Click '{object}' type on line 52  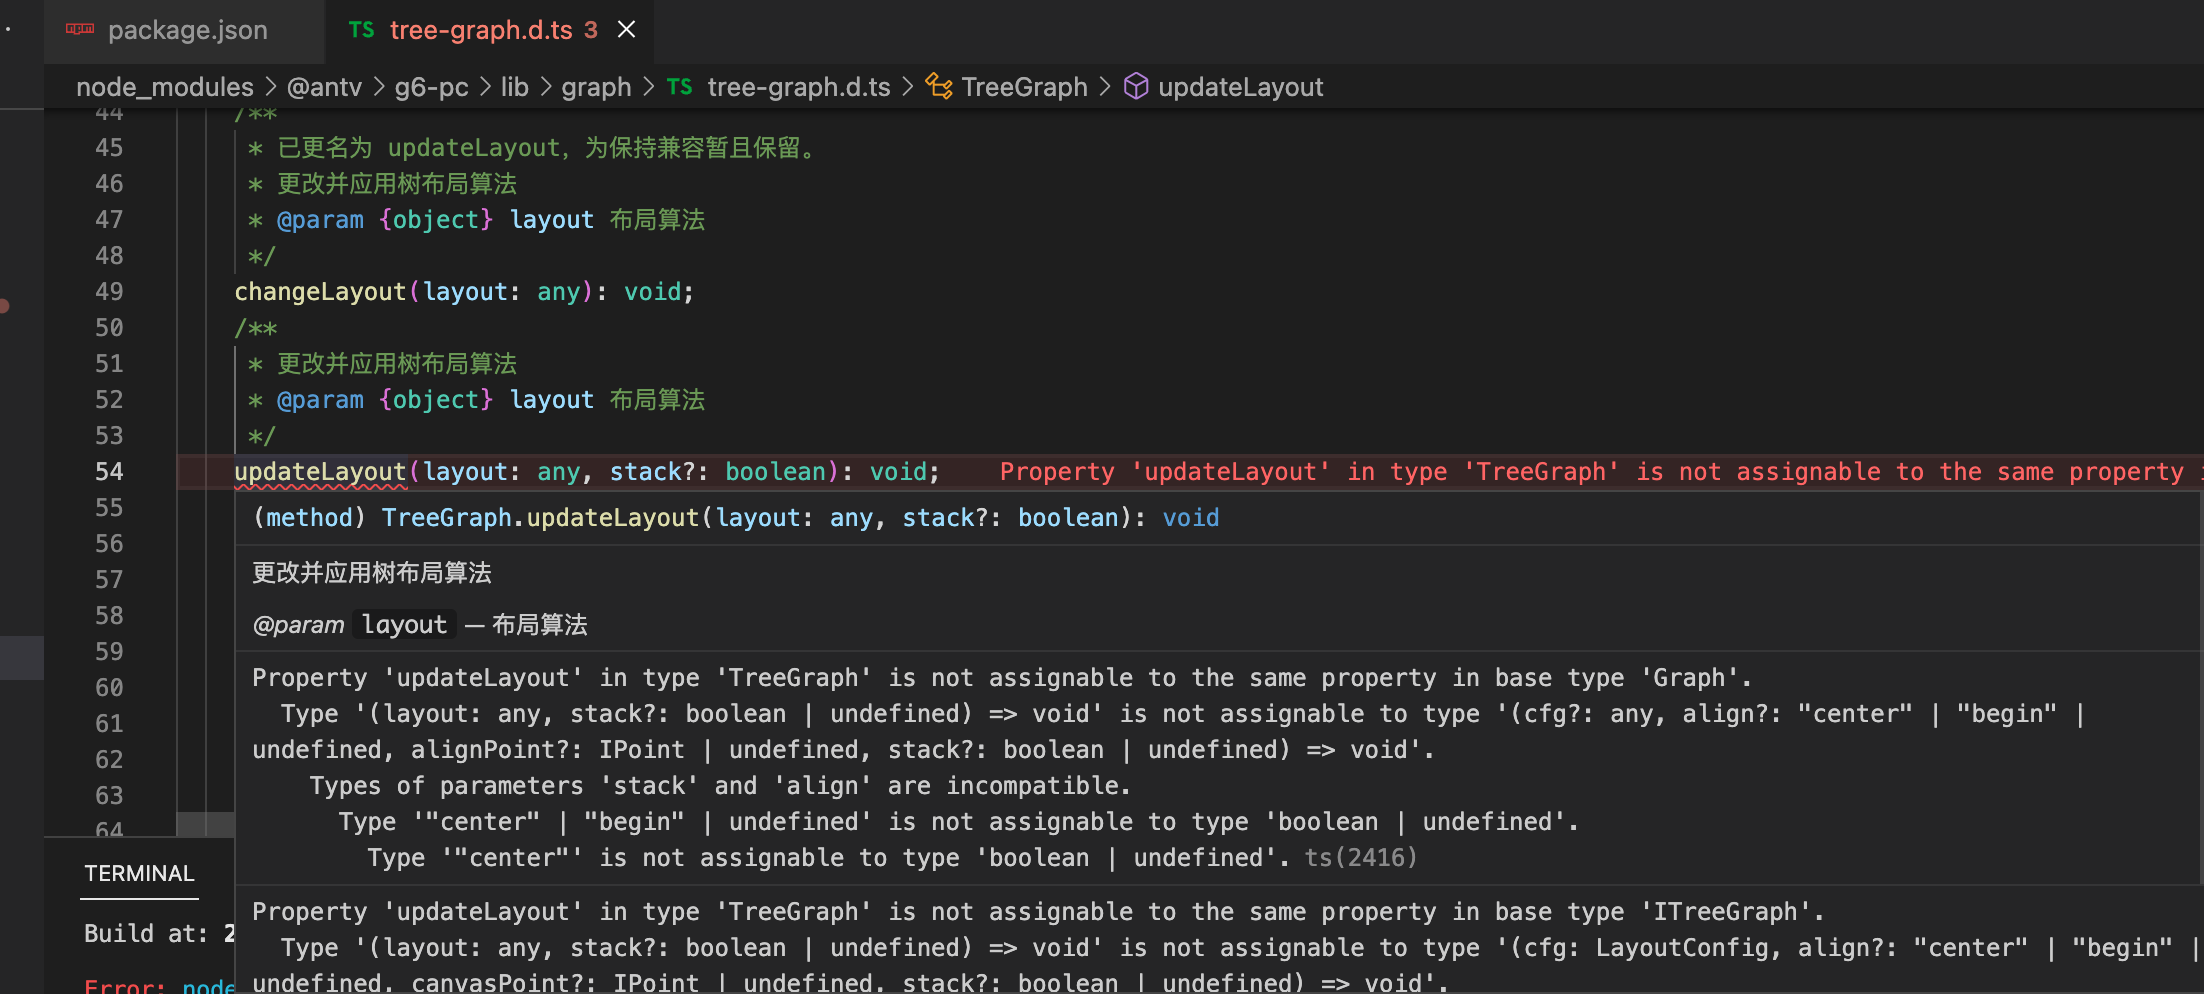tap(436, 400)
